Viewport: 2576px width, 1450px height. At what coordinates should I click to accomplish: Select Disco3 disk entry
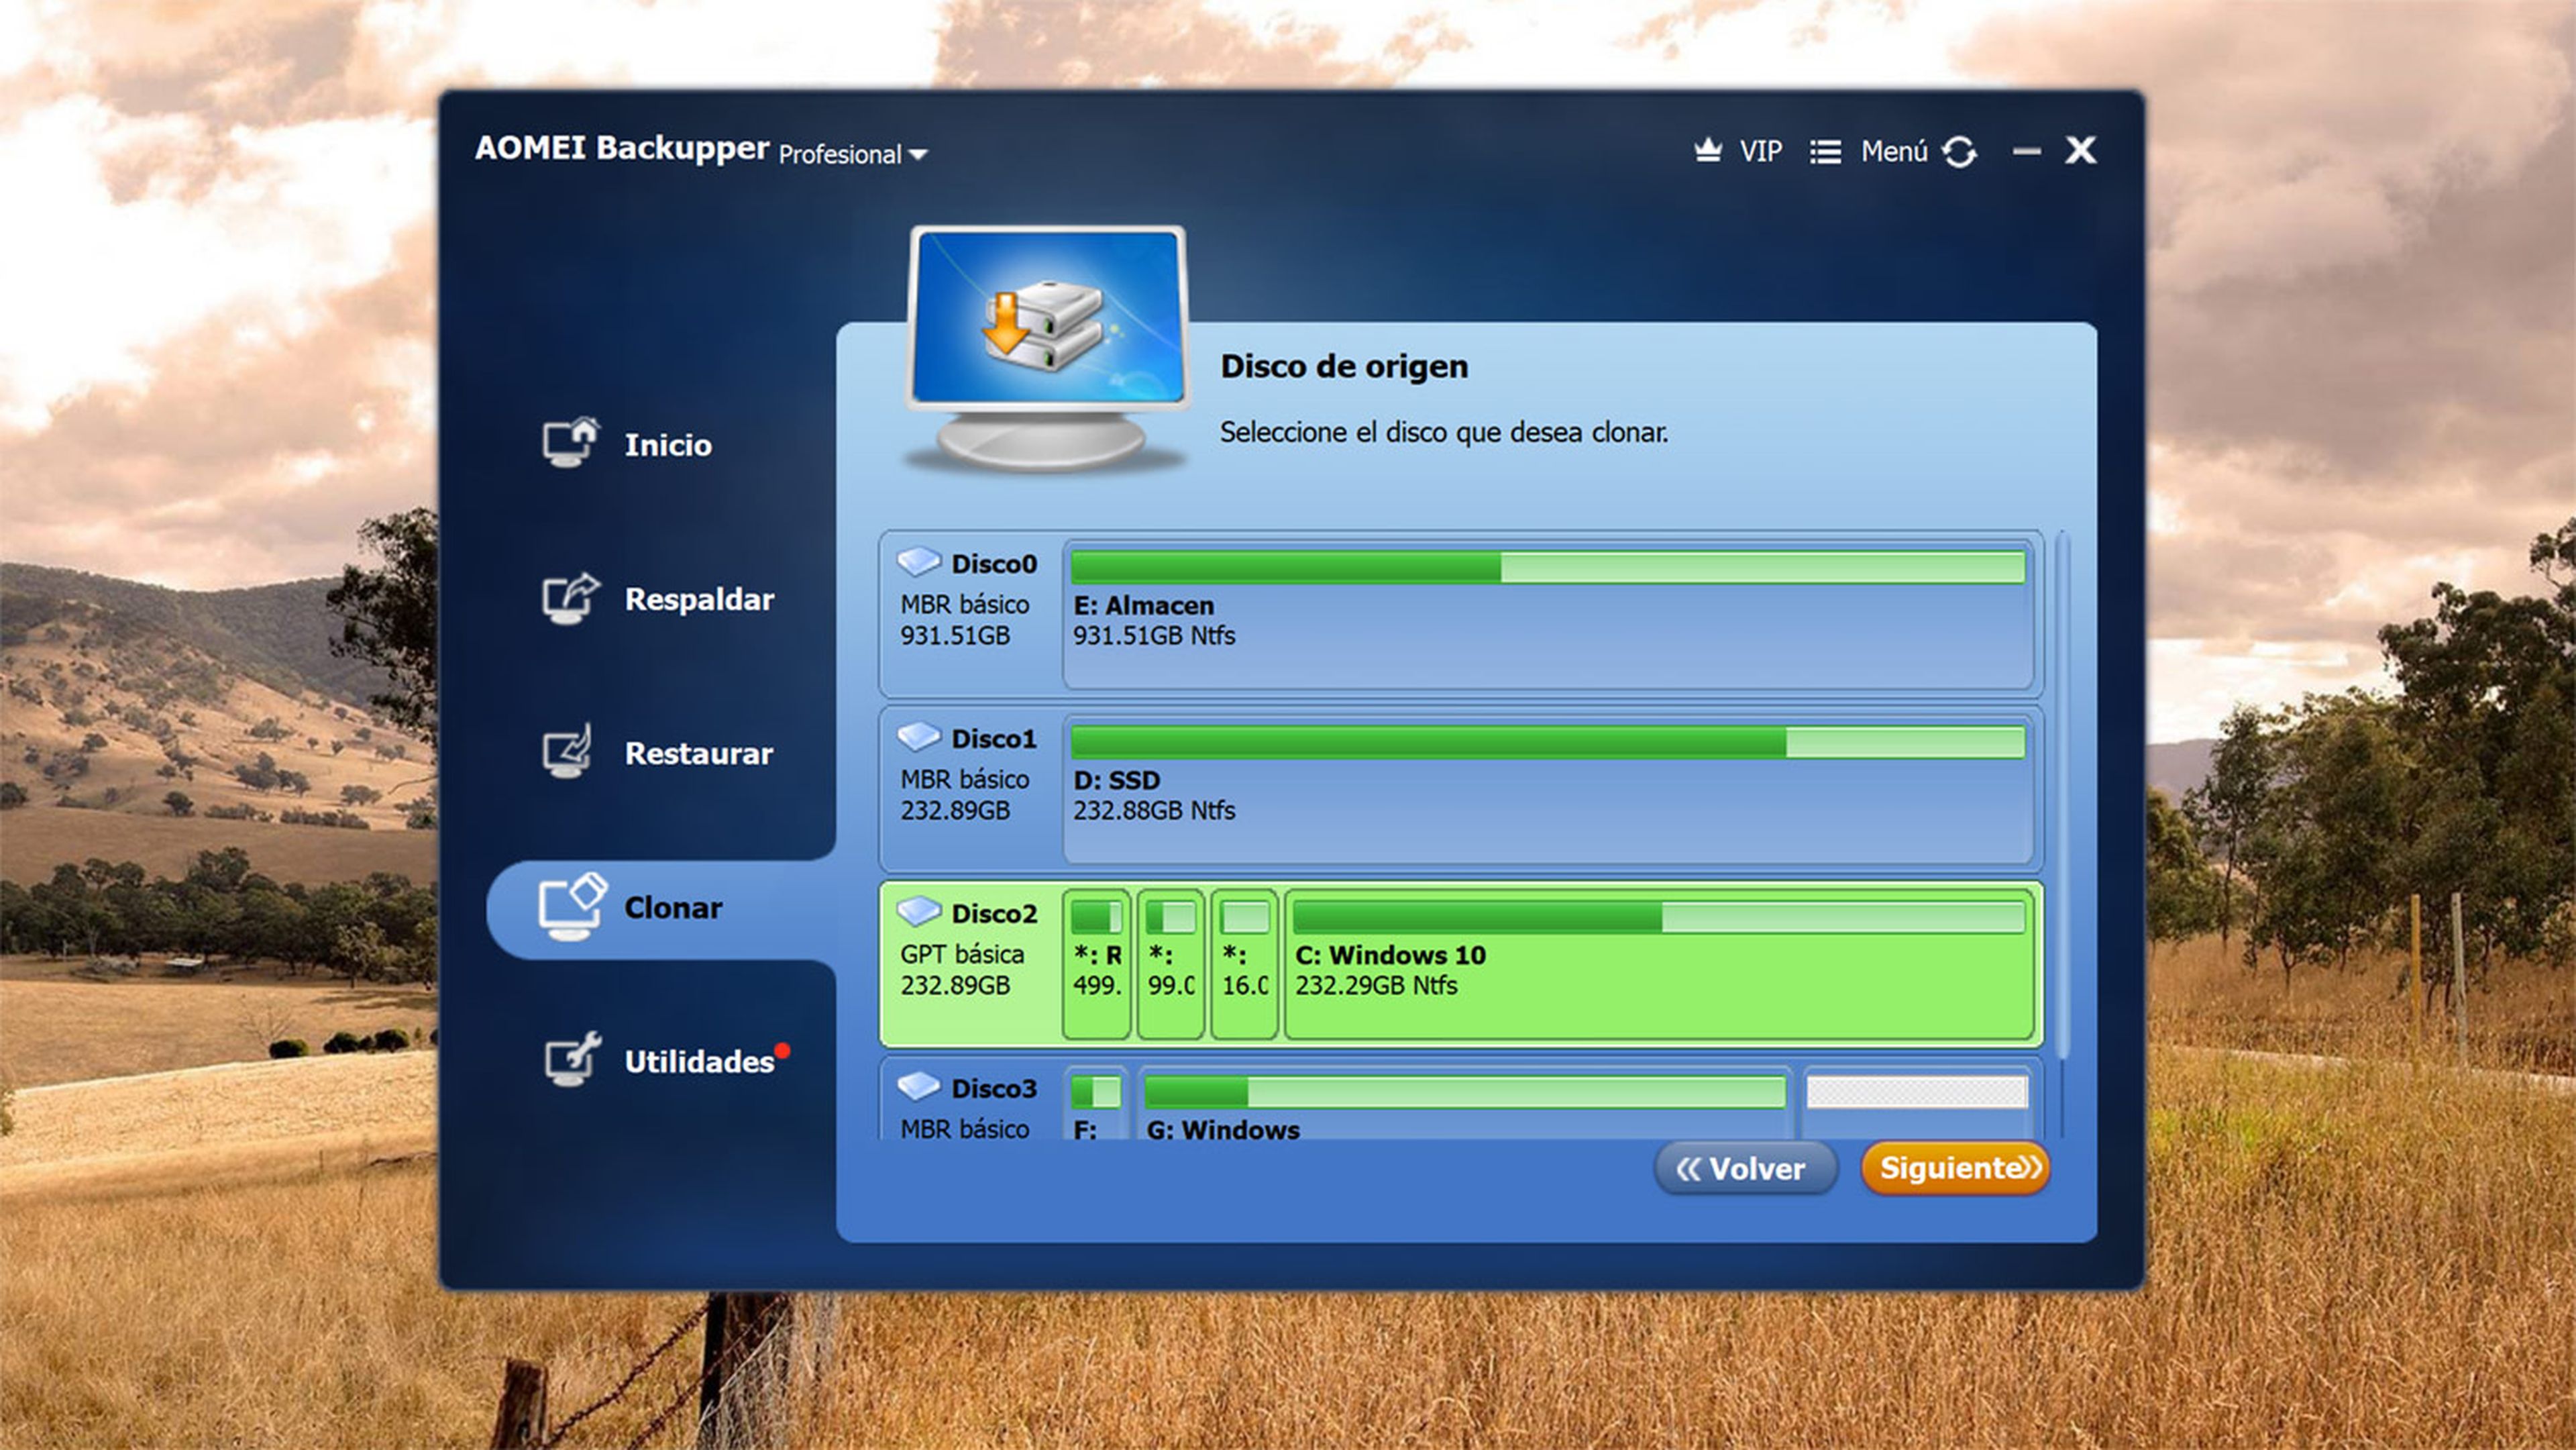pos(1460,1098)
